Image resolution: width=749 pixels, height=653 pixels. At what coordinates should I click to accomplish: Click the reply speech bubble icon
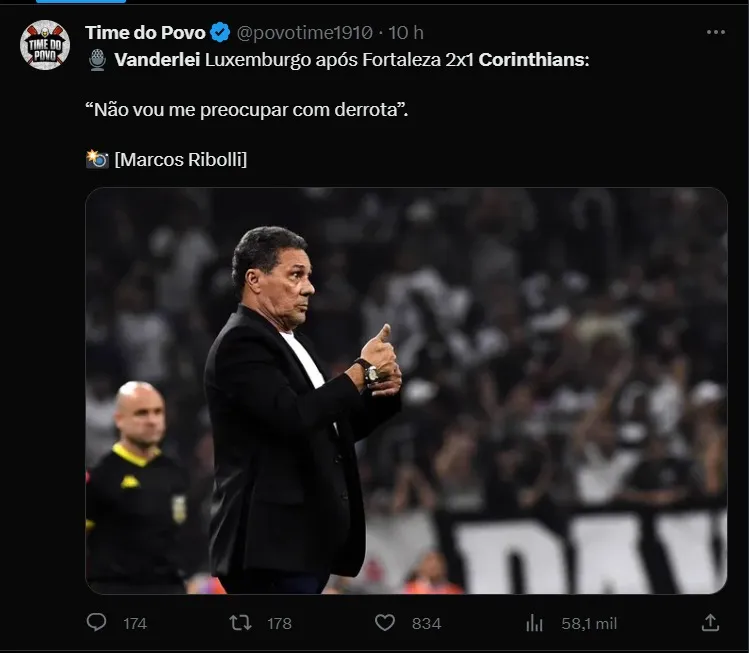pyautogui.click(x=96, y=622)
